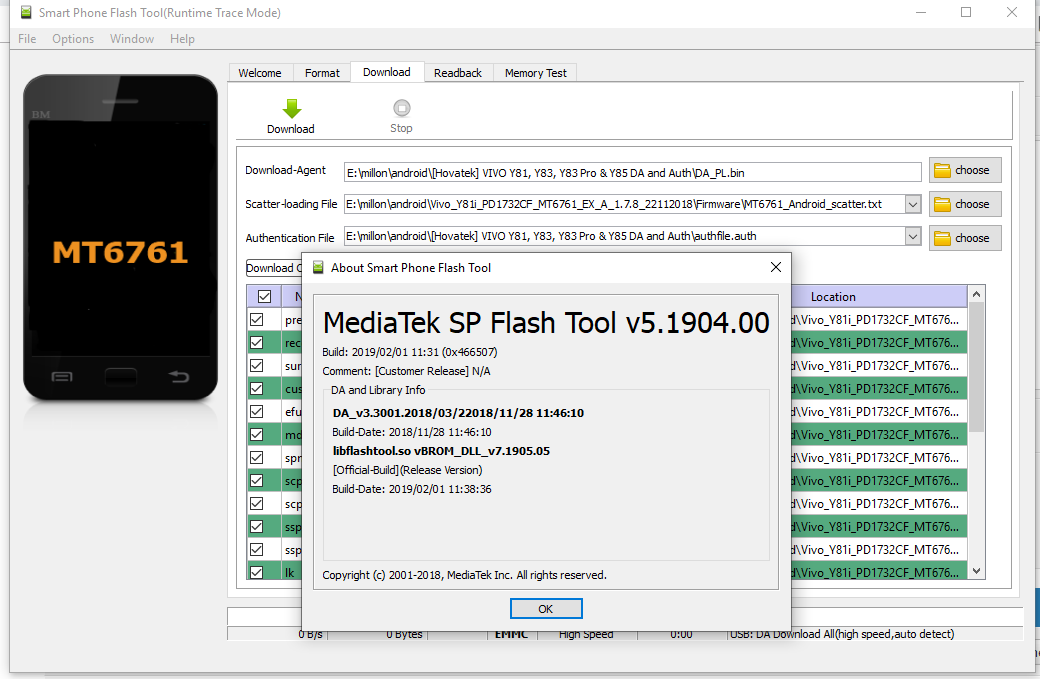Switch to the Memory Test tab
Screen dimensions: 1040x679
coord(536,73)
